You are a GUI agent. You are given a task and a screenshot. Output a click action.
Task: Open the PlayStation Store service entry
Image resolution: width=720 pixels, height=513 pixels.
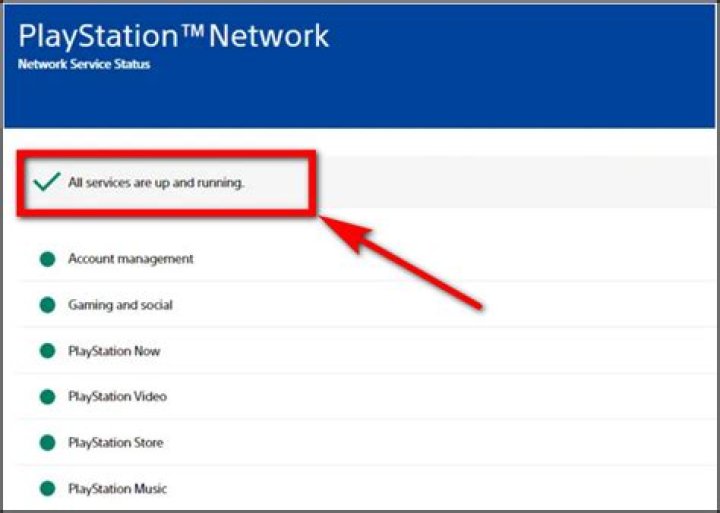pyautogui.click(x=366, y=443)
